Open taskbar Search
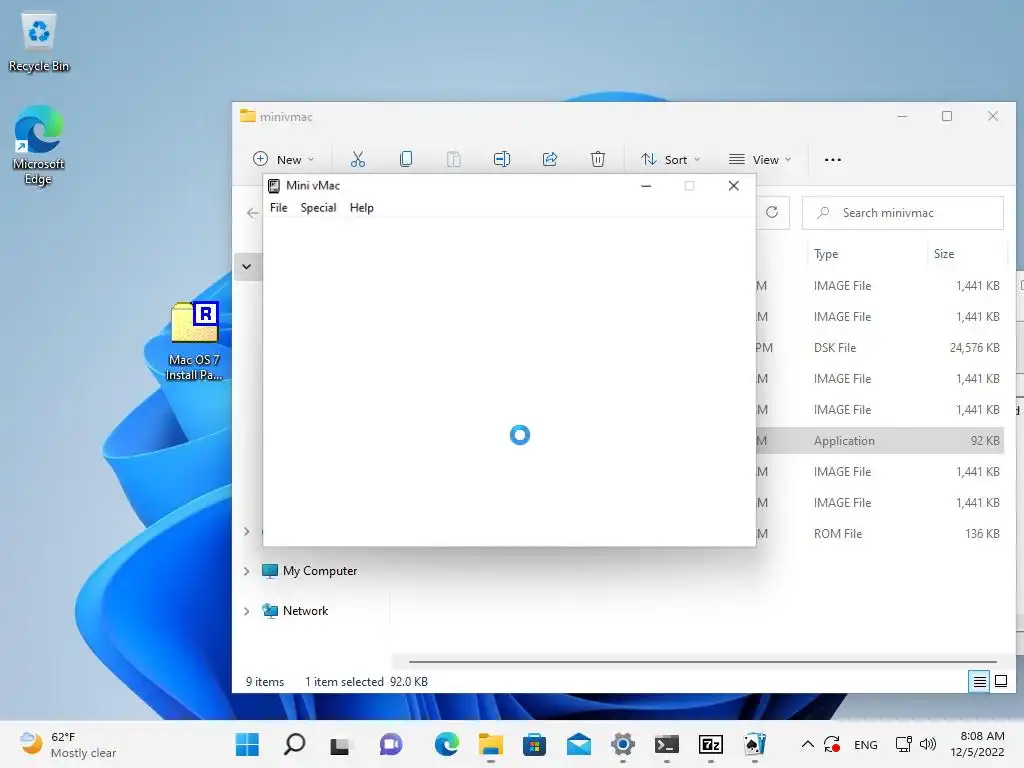1024x768 pixels. pyautogui.click(x=294, y=744)
